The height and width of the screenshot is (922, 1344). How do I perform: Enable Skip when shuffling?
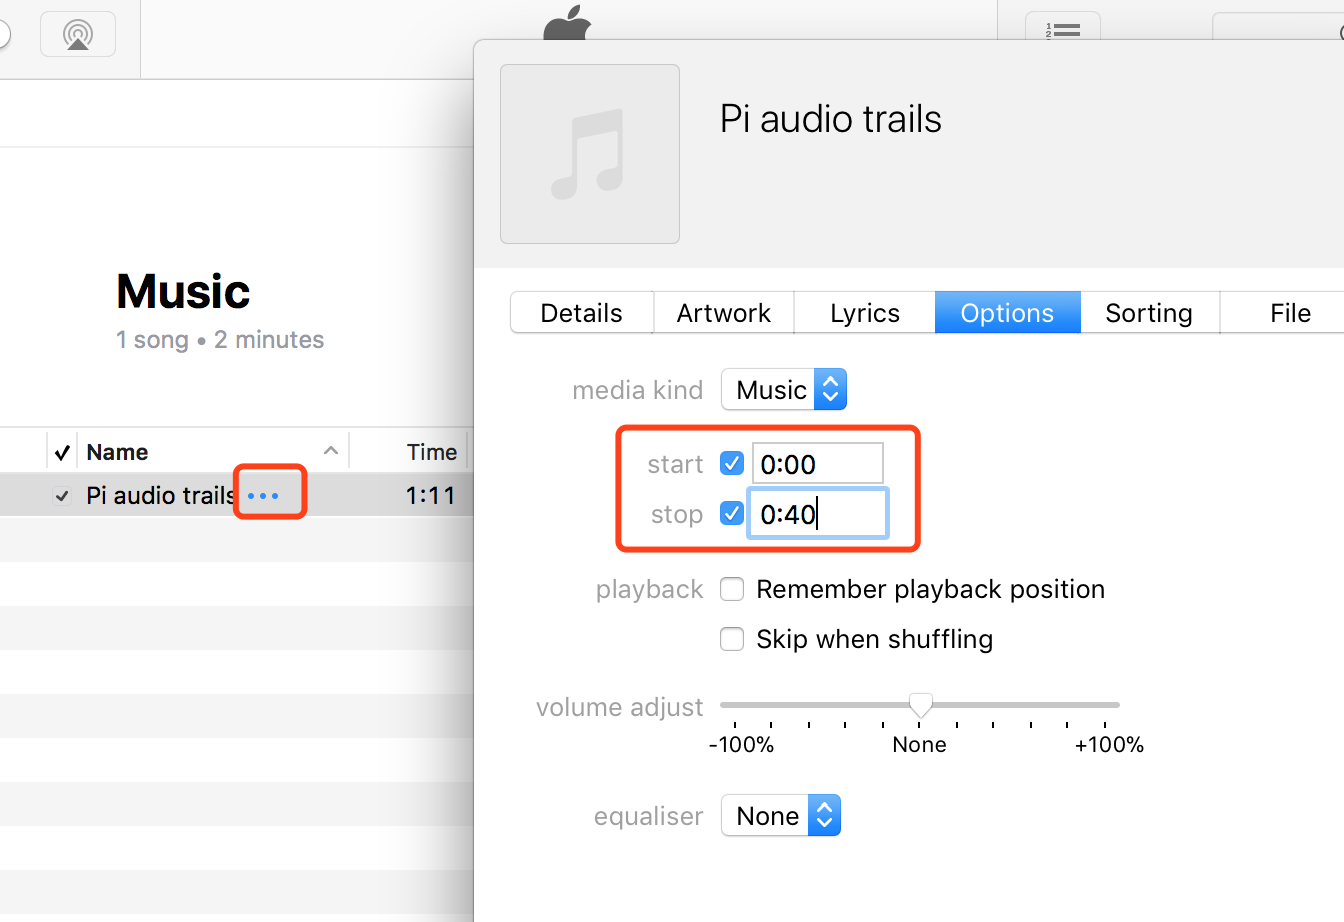[x=732, y=639]
